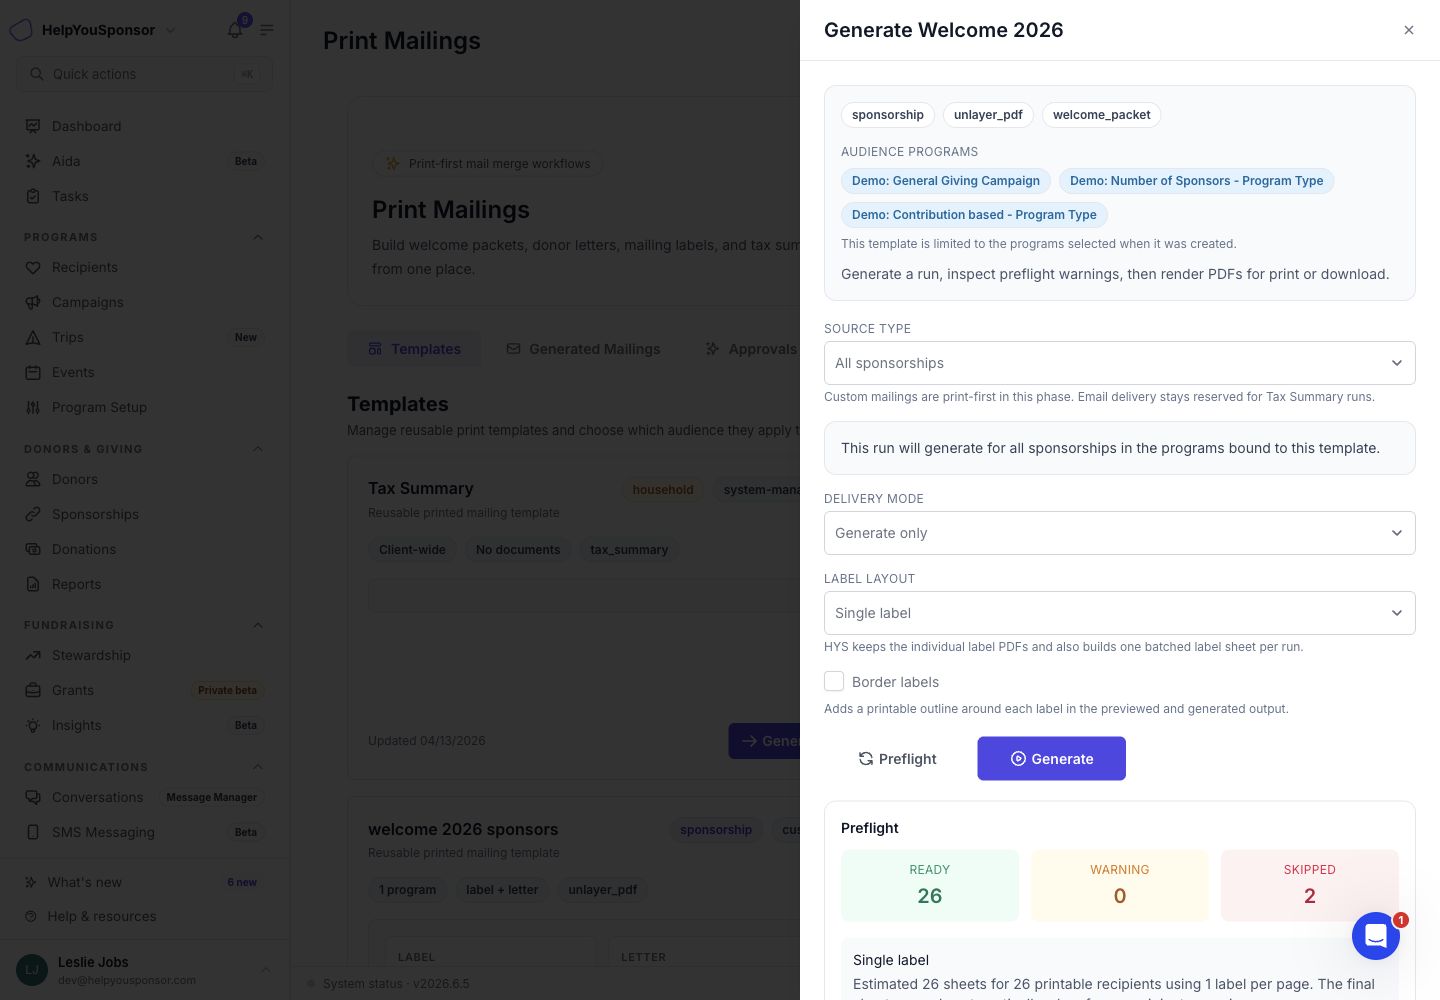Switch to the Templates tab

tap(414, 349)
